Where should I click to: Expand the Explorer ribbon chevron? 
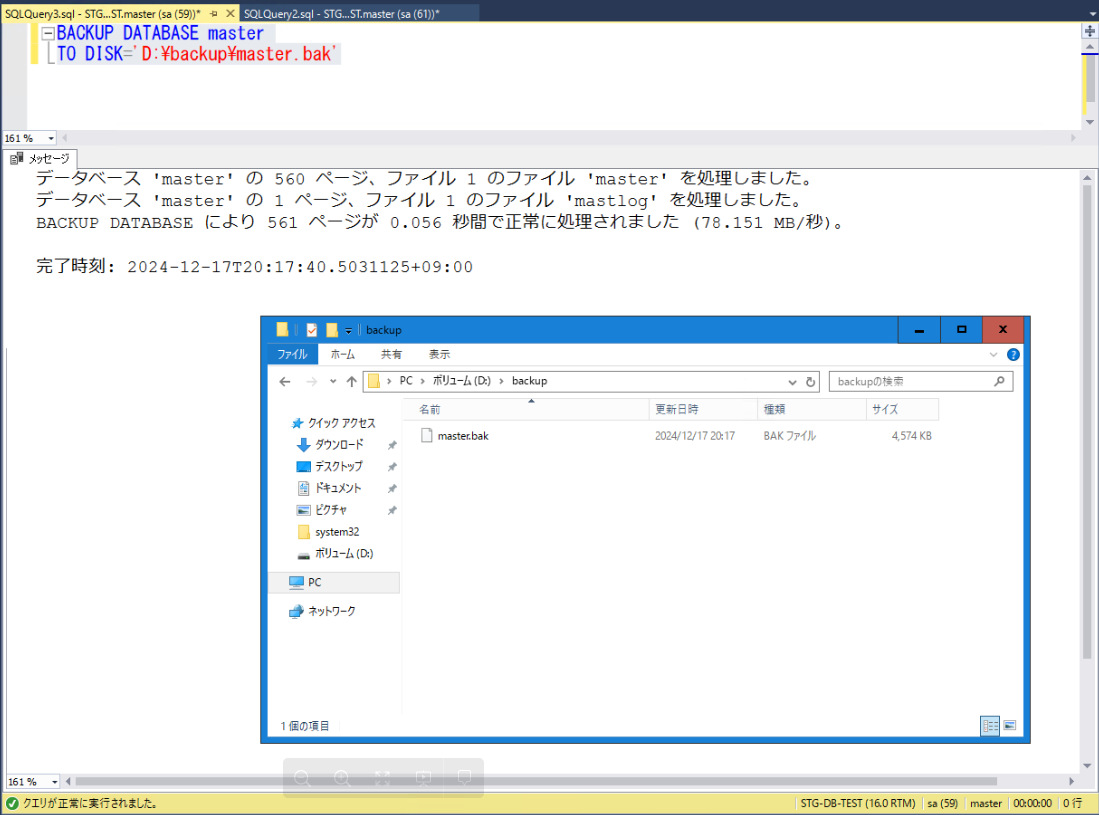coord(993,355)
